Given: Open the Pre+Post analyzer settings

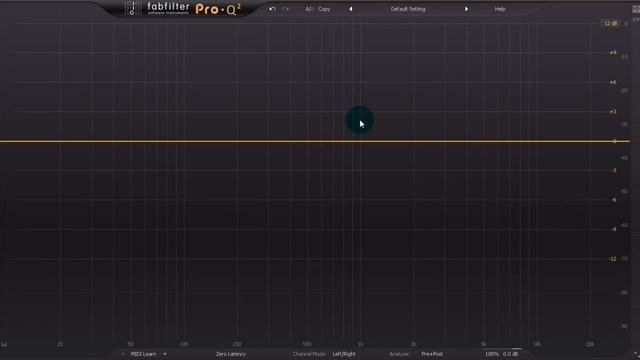Looking at the screenshot, I should pyautogui.click(x=432, y=354).
